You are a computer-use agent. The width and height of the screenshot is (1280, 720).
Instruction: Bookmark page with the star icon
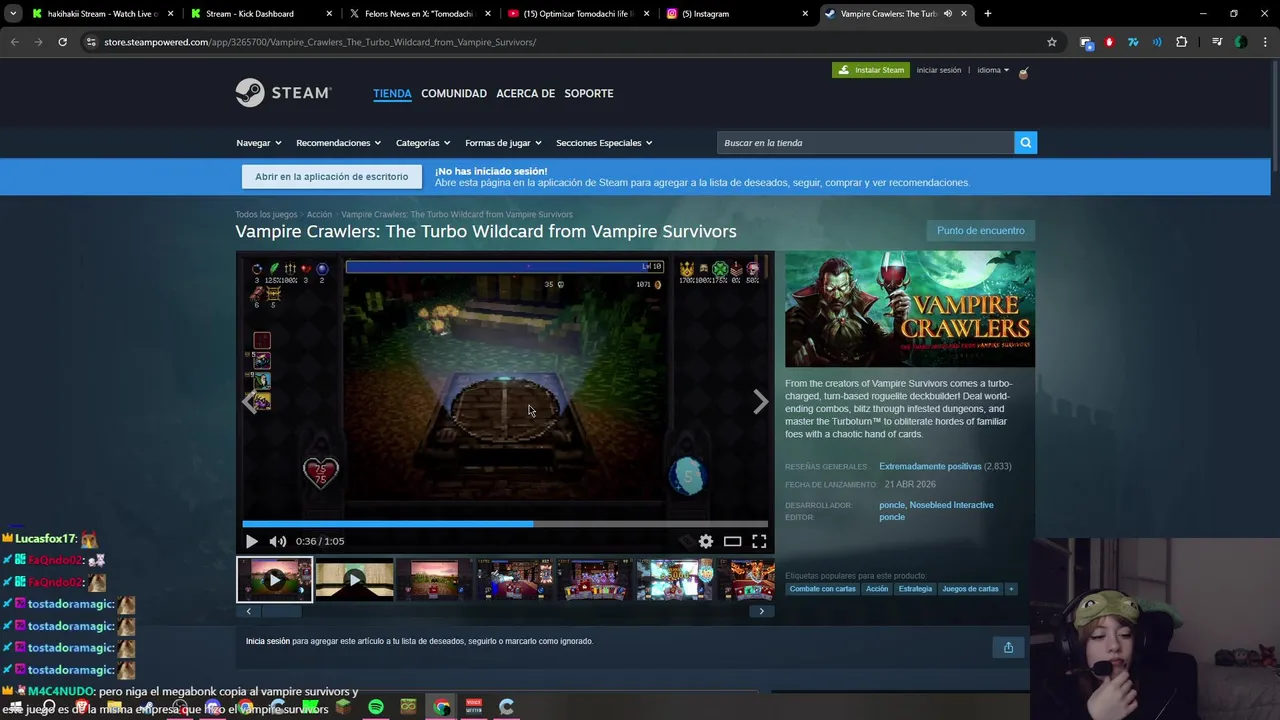(x=1052, y=42)
